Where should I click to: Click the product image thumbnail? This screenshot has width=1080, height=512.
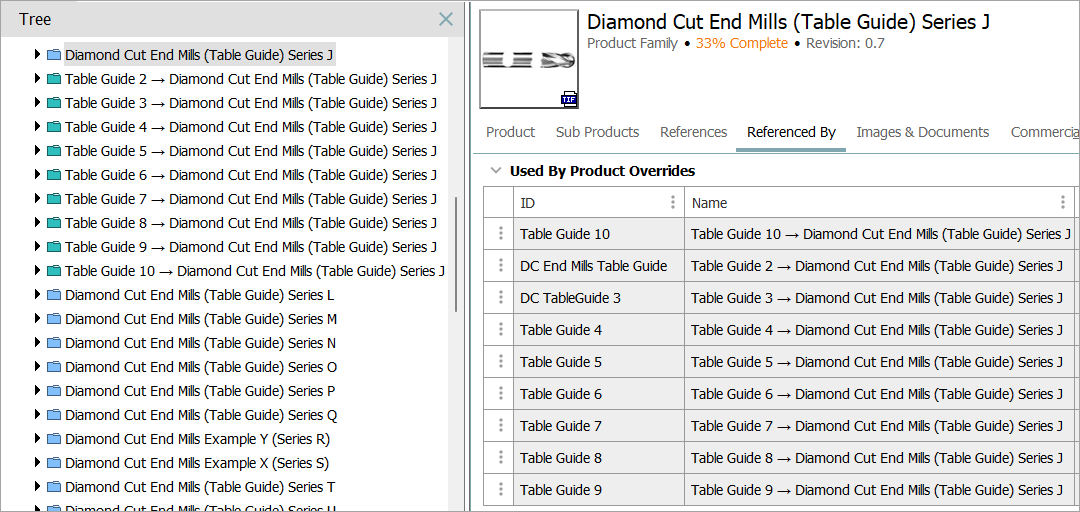pyautogui.click(x=528, y=58)
